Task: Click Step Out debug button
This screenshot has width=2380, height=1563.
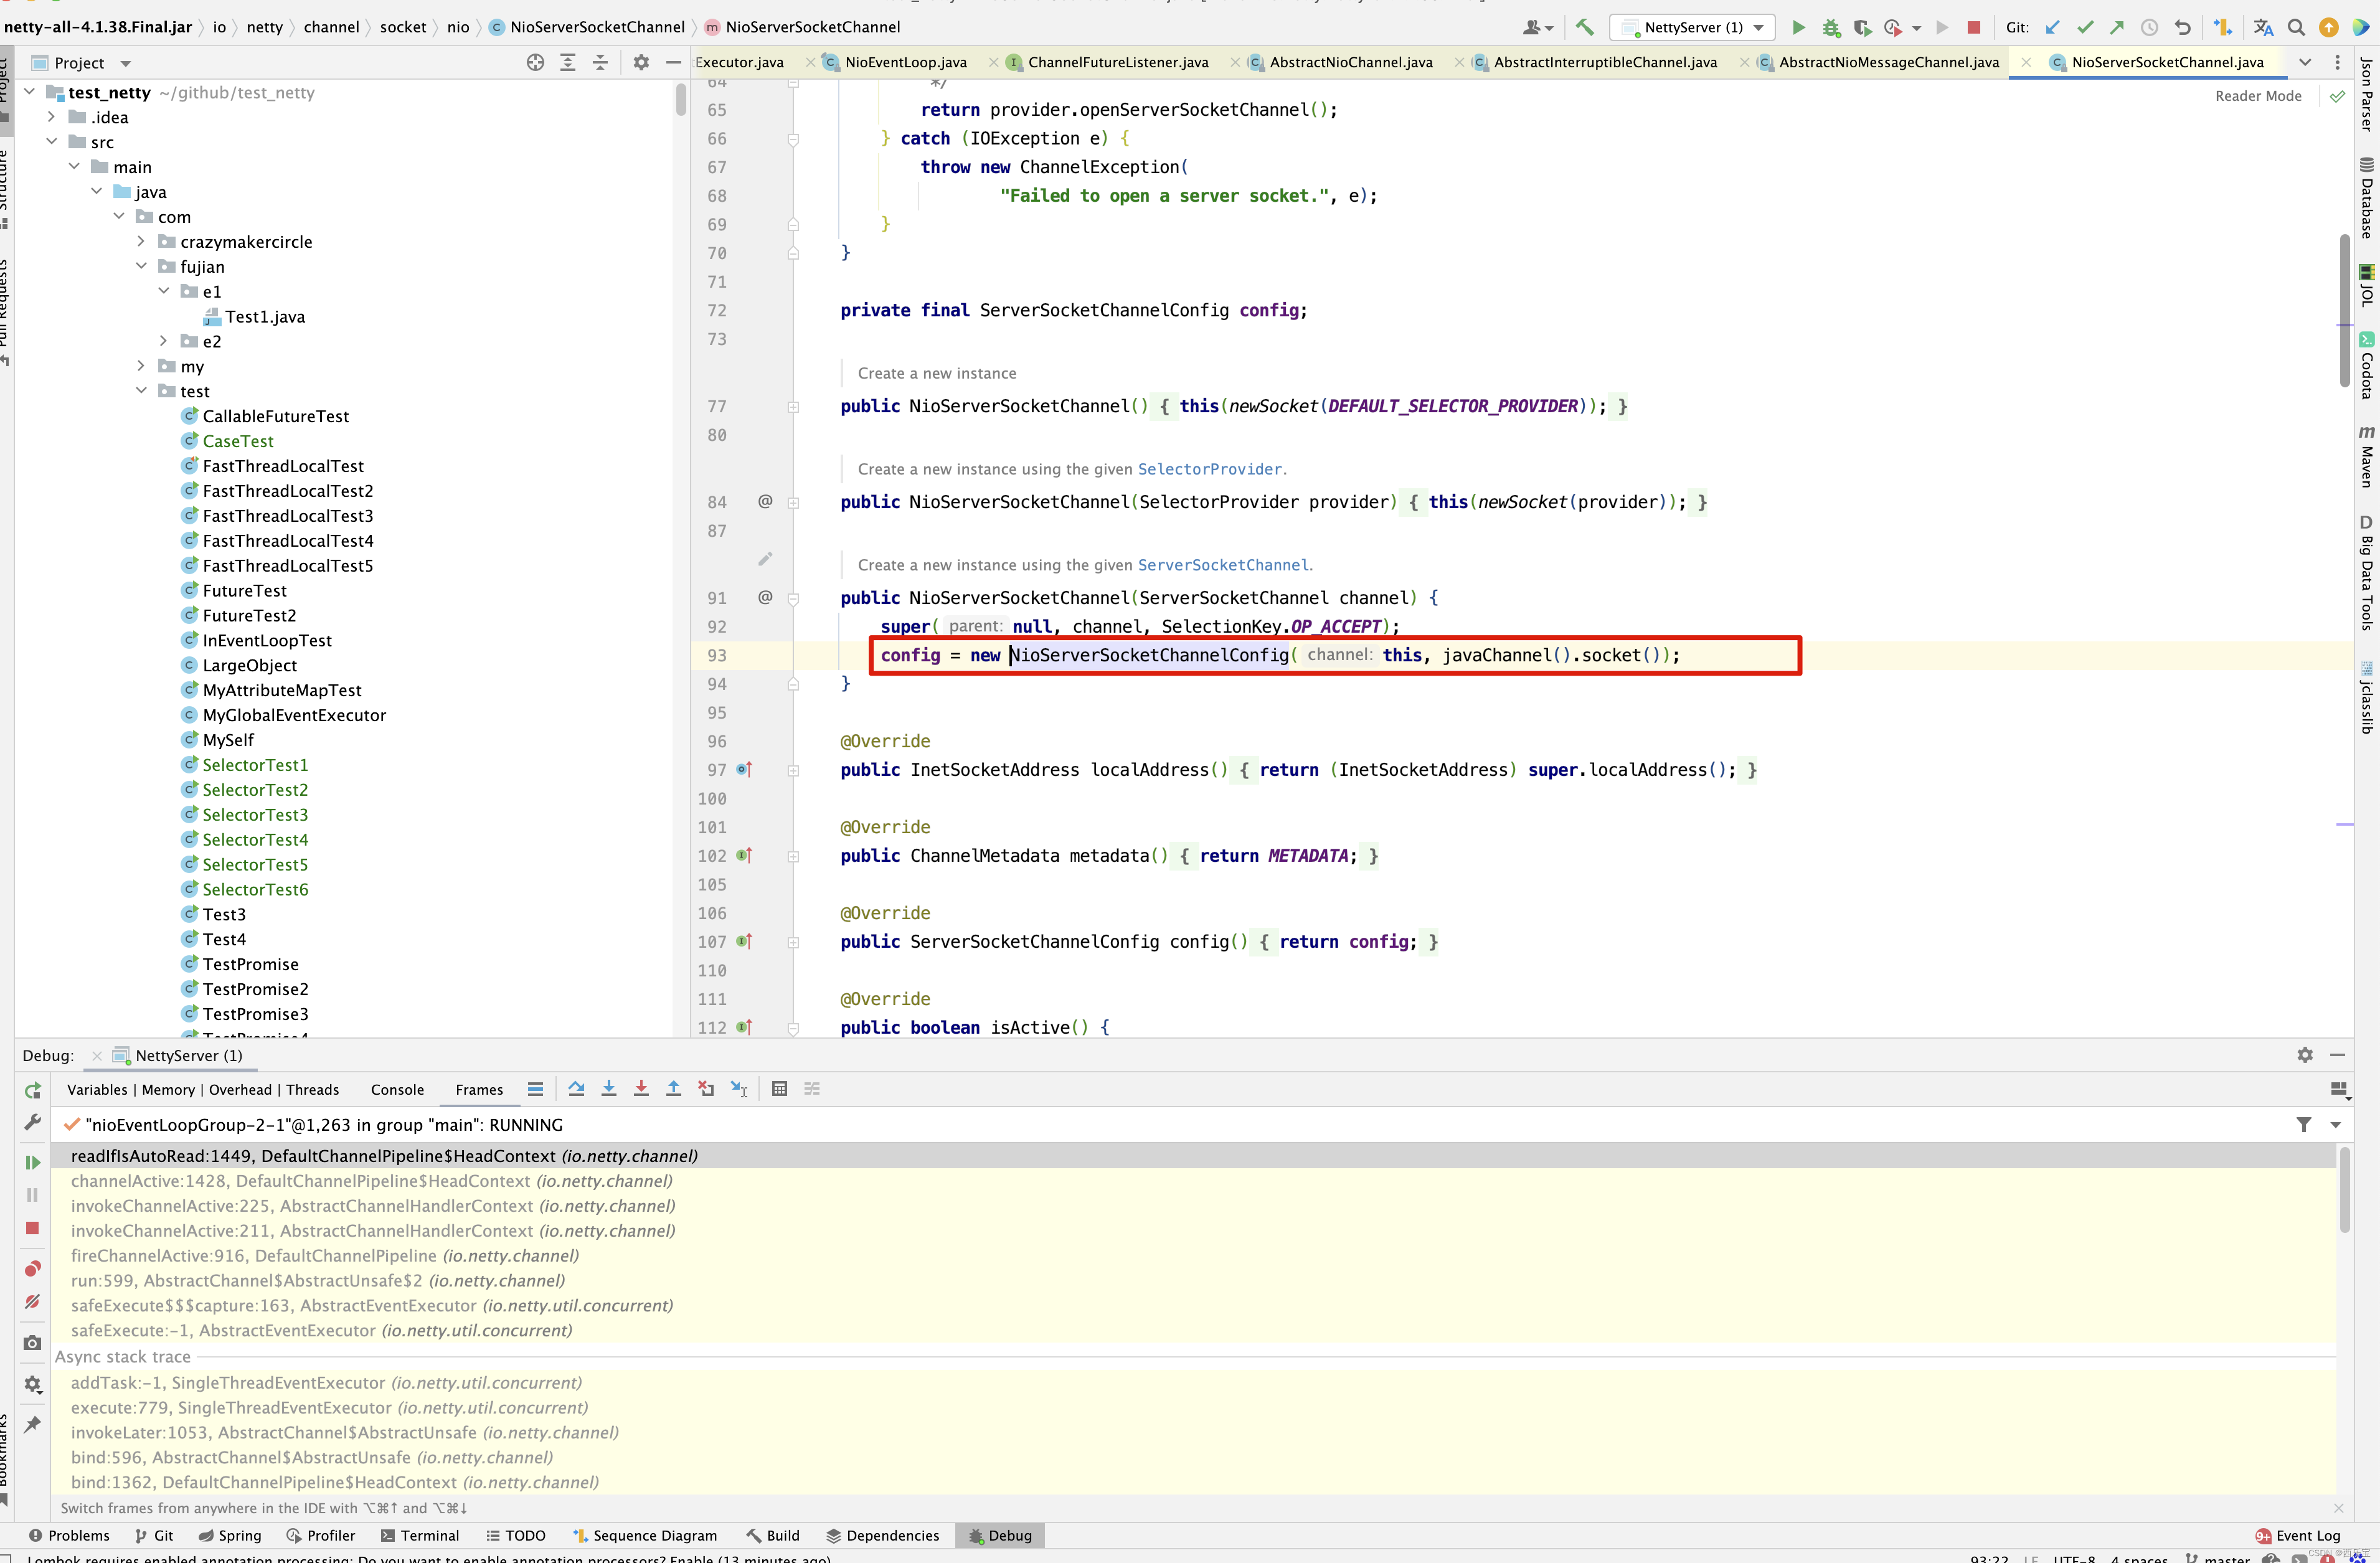Action: click(x=673, y=1089)
